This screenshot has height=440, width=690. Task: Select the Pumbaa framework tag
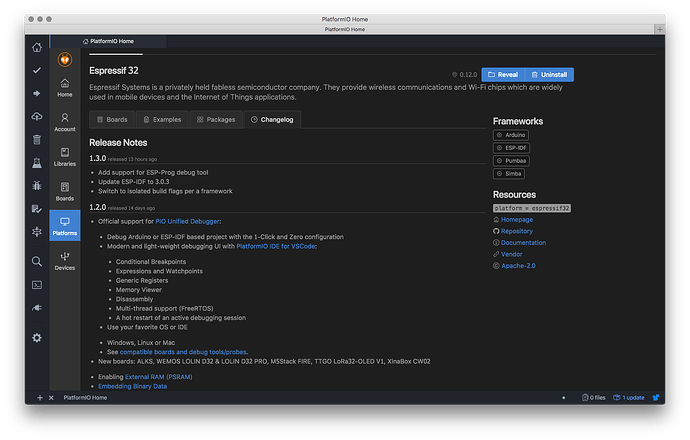pos(511,161)
